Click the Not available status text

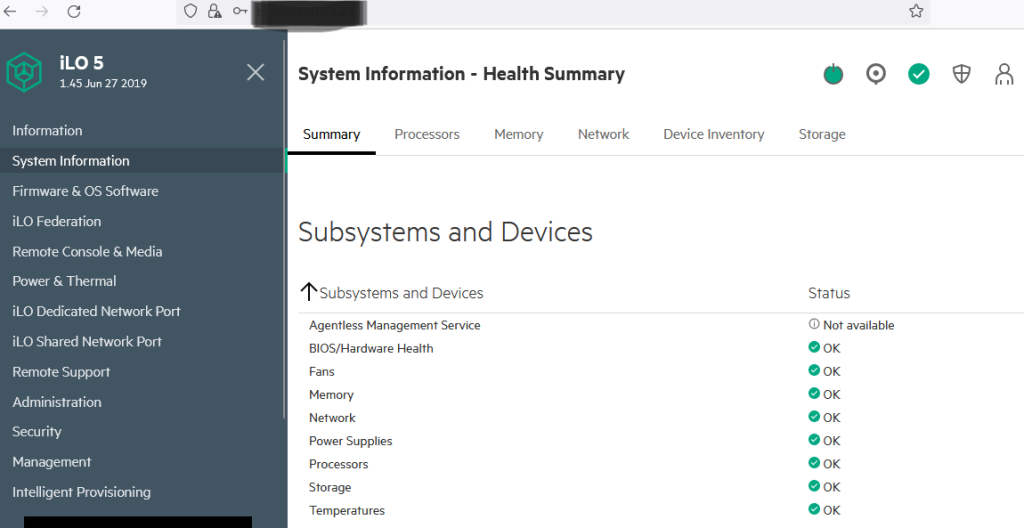click(x=858, y=325)
